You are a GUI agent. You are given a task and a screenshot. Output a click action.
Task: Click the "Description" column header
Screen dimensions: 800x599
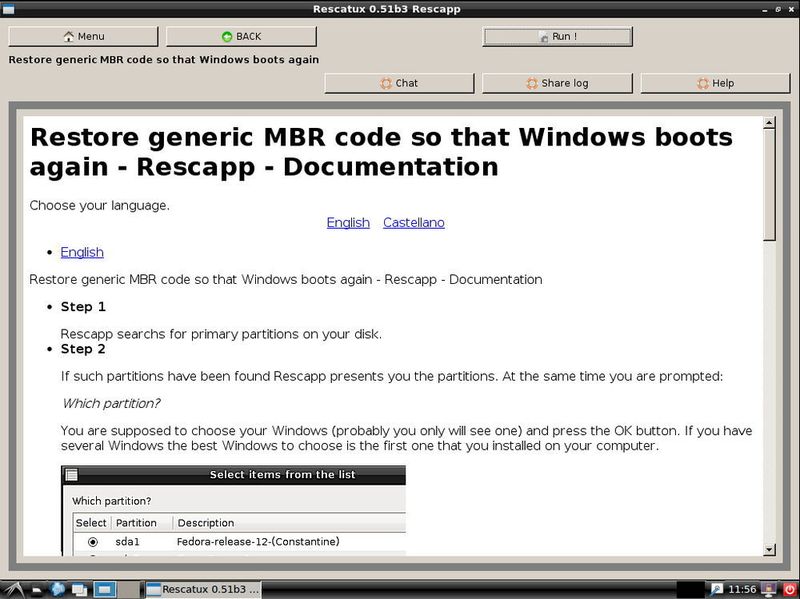[206, 523]
